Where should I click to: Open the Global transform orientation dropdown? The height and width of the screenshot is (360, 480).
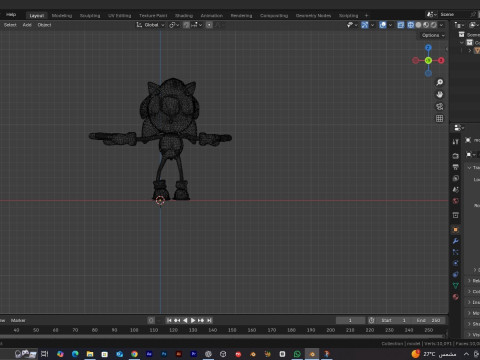[x=150, y=25]
